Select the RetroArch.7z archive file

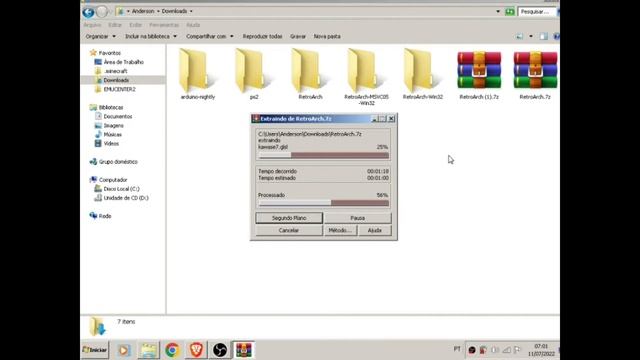[x=535, y=76]
